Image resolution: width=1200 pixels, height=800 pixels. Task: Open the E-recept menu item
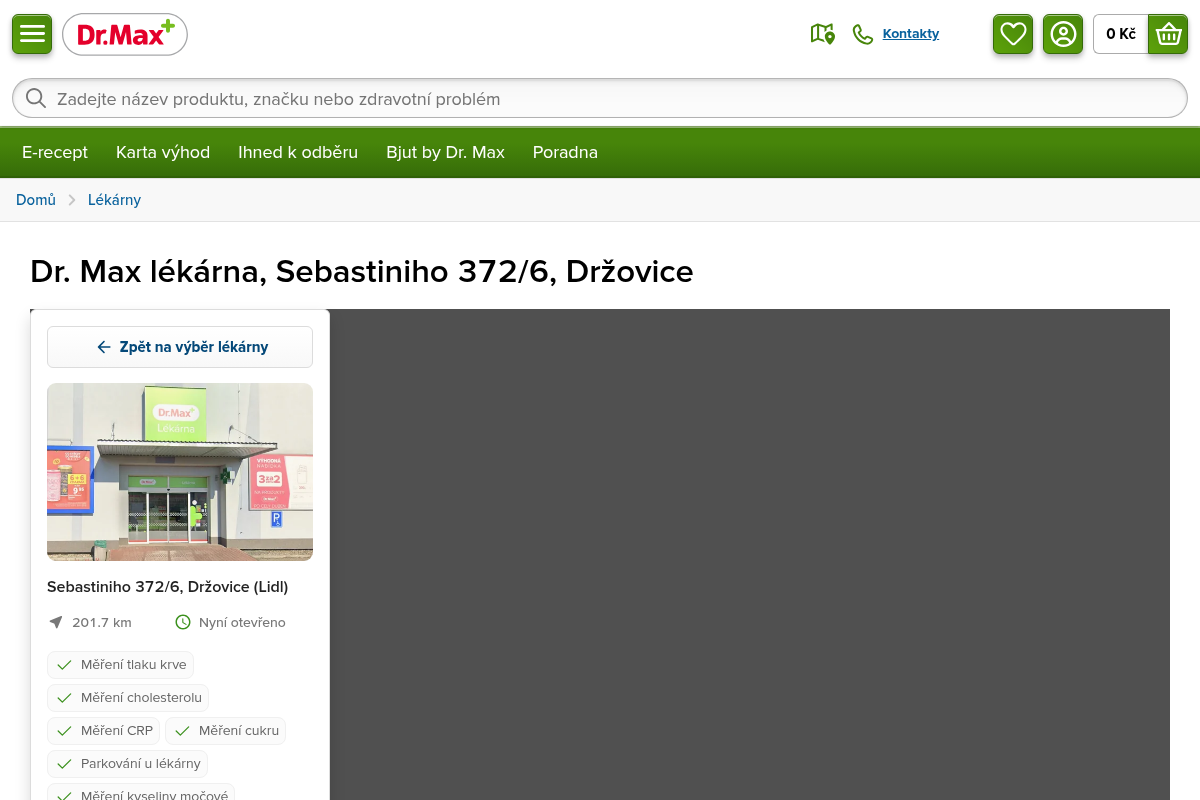click(55, 152)
